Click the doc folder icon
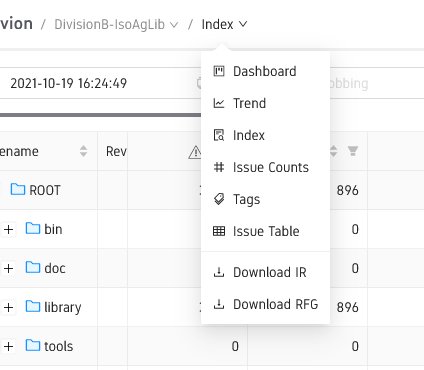This screenshot has height=370, width=424. 33,267
